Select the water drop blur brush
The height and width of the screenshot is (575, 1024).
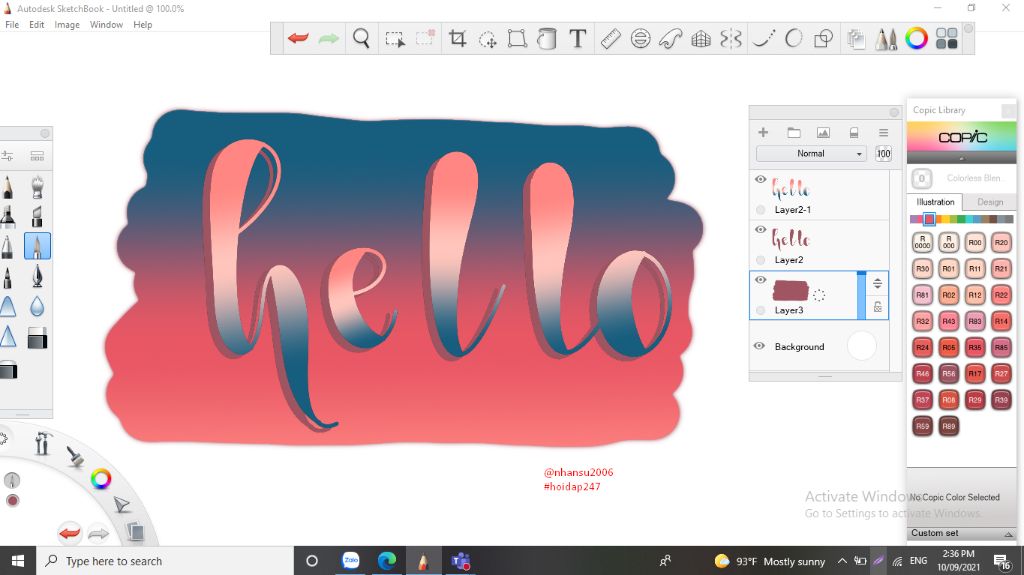coord(37,306)
